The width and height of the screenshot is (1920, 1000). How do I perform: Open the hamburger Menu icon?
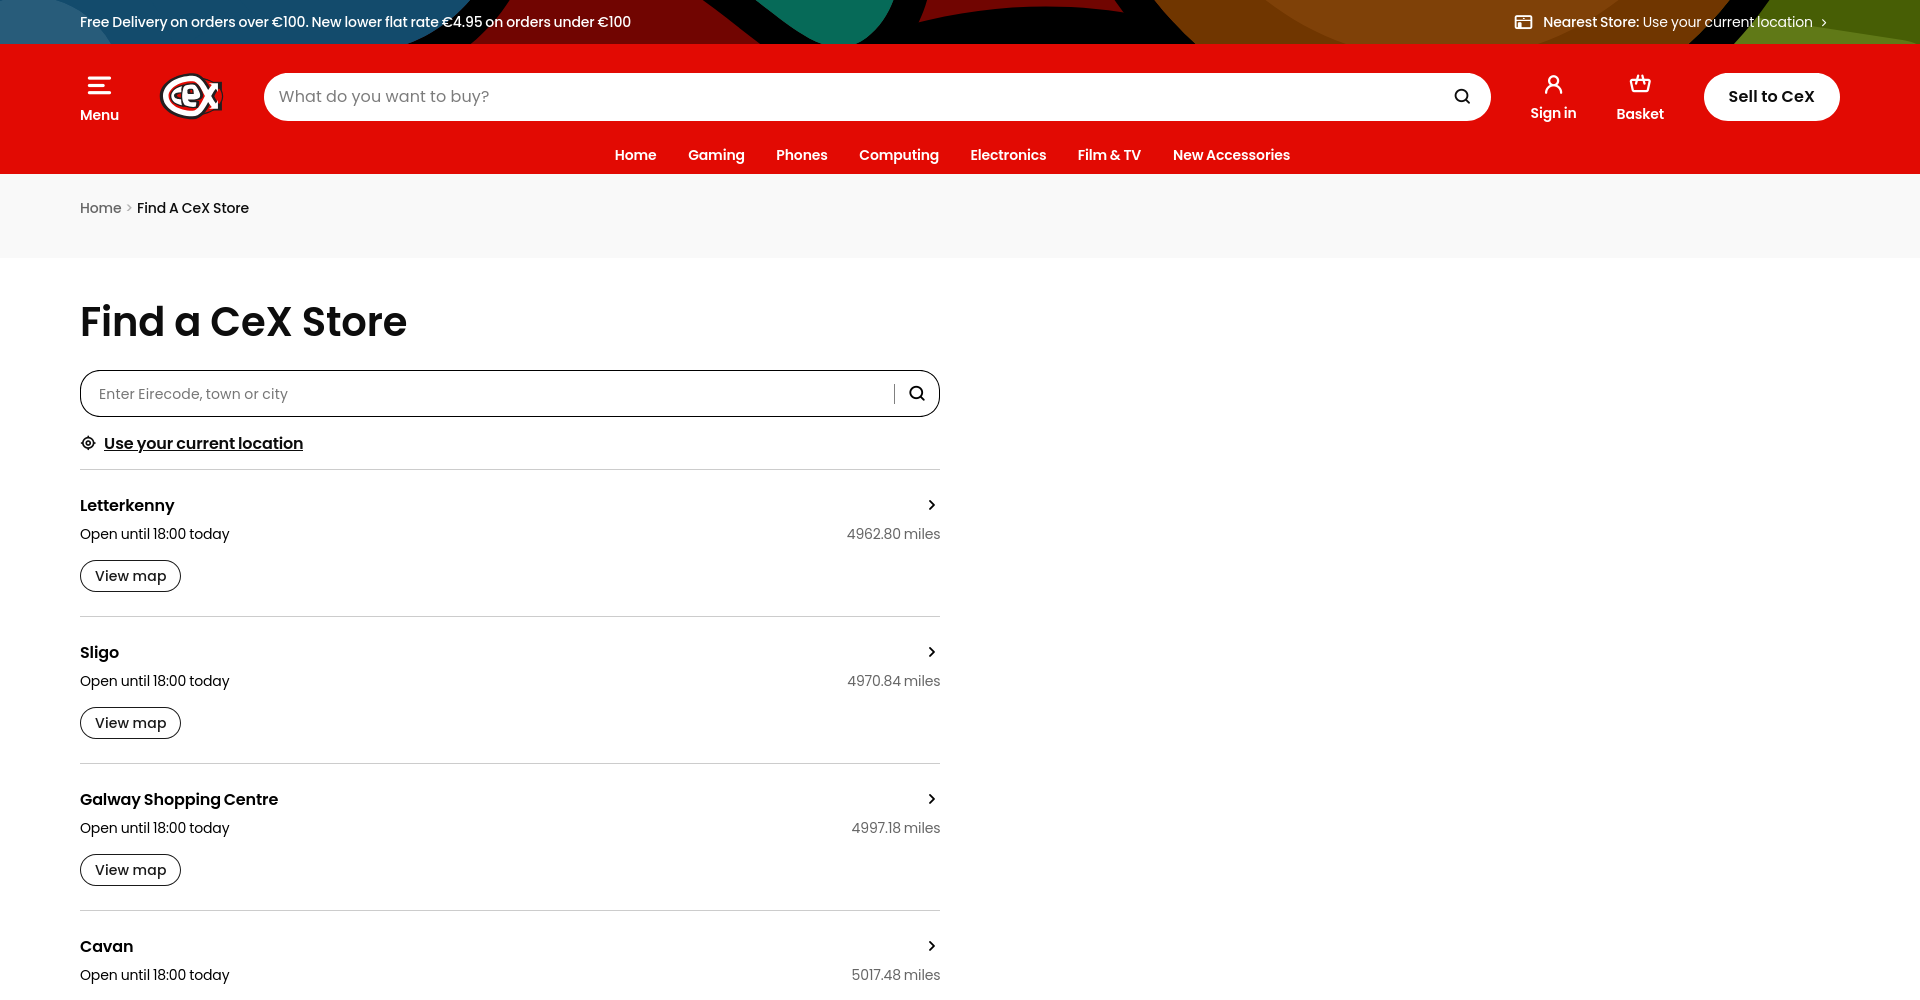click(99, 86)
